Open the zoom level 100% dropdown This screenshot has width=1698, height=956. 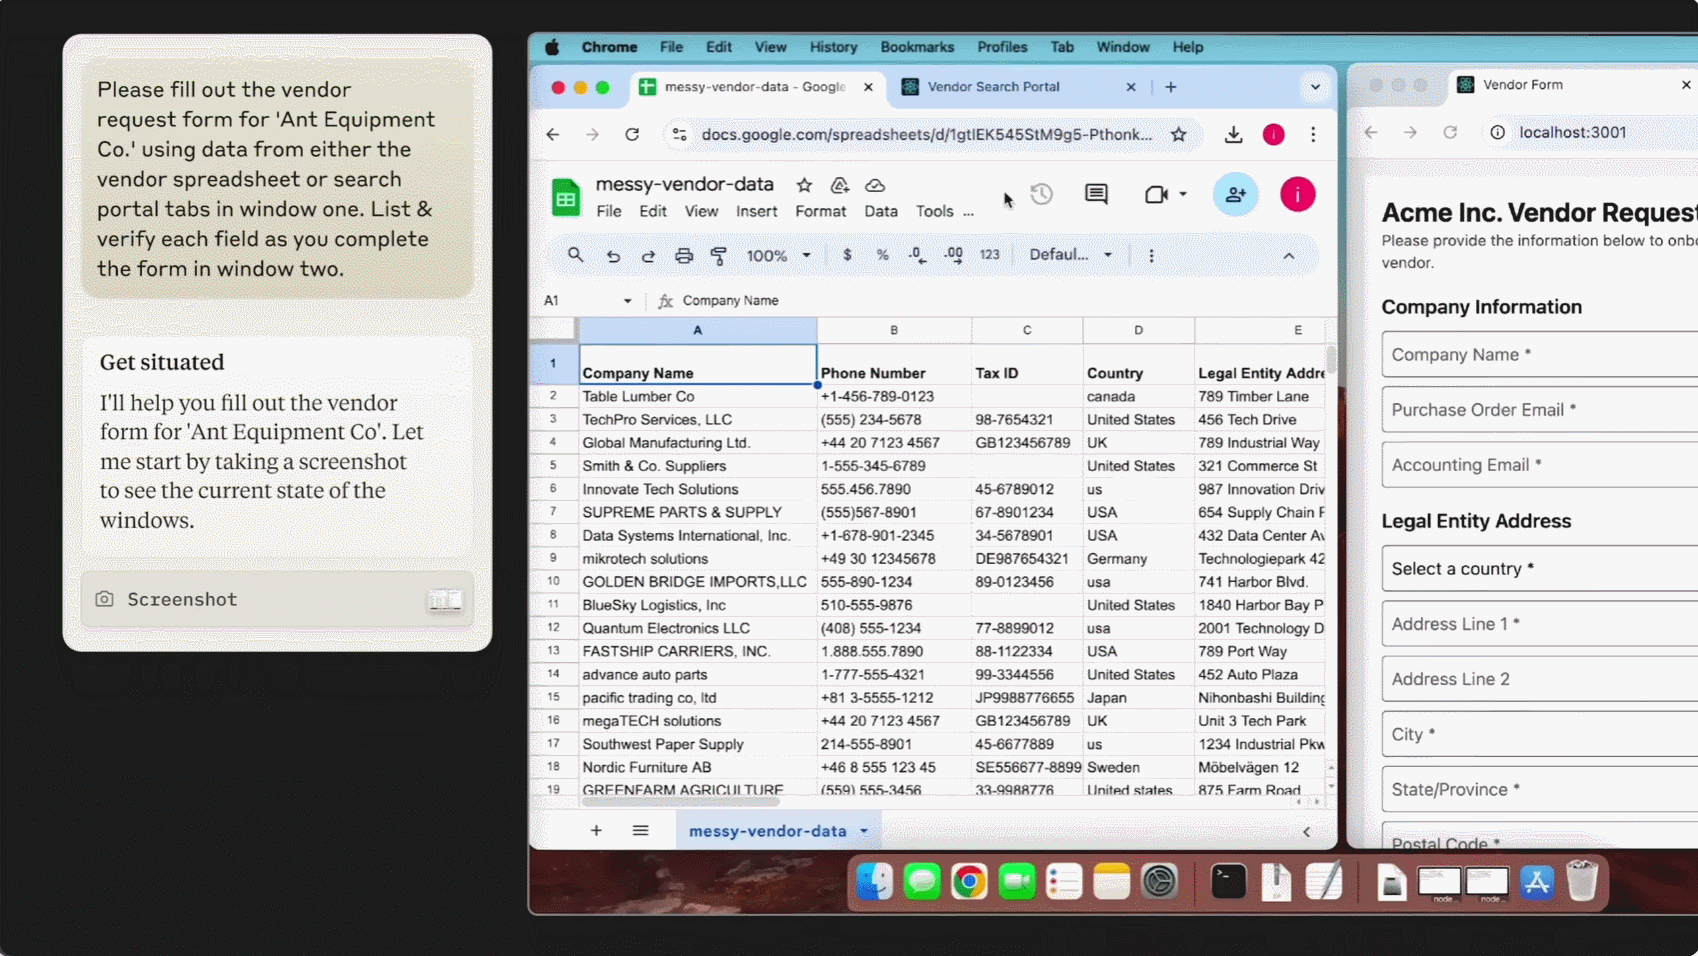(778, 256)
